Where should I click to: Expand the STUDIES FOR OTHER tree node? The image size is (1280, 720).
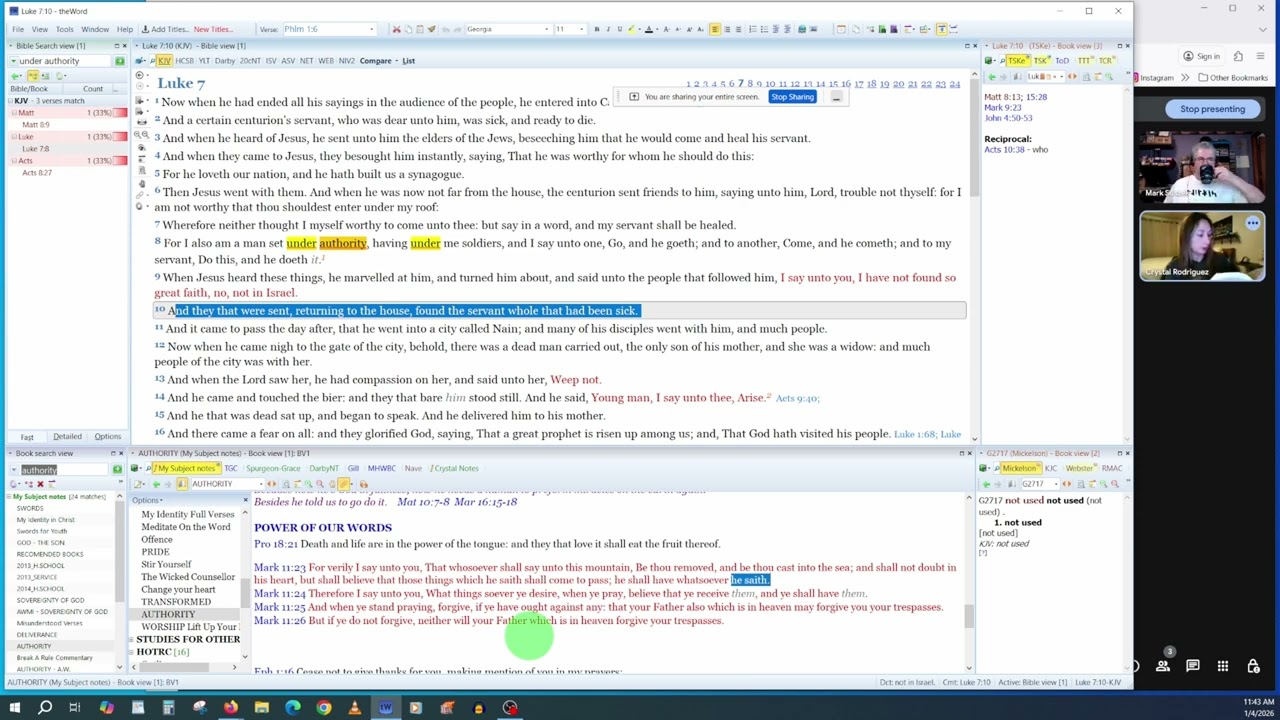point(132,639)
